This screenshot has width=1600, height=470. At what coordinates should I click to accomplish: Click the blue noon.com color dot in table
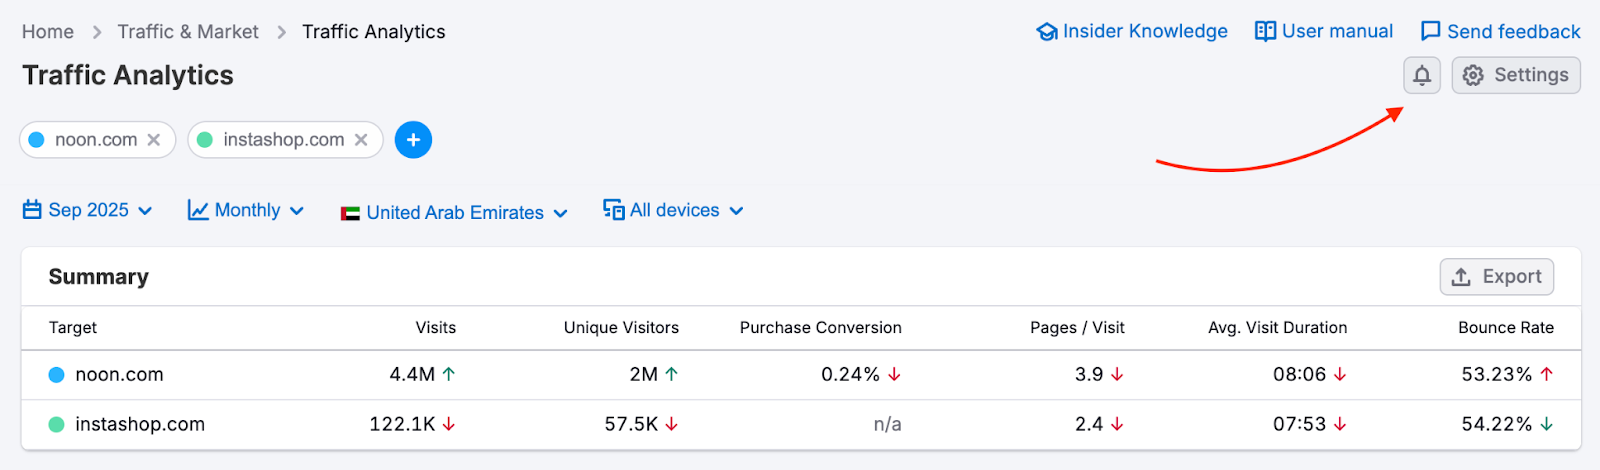point(57,375)
